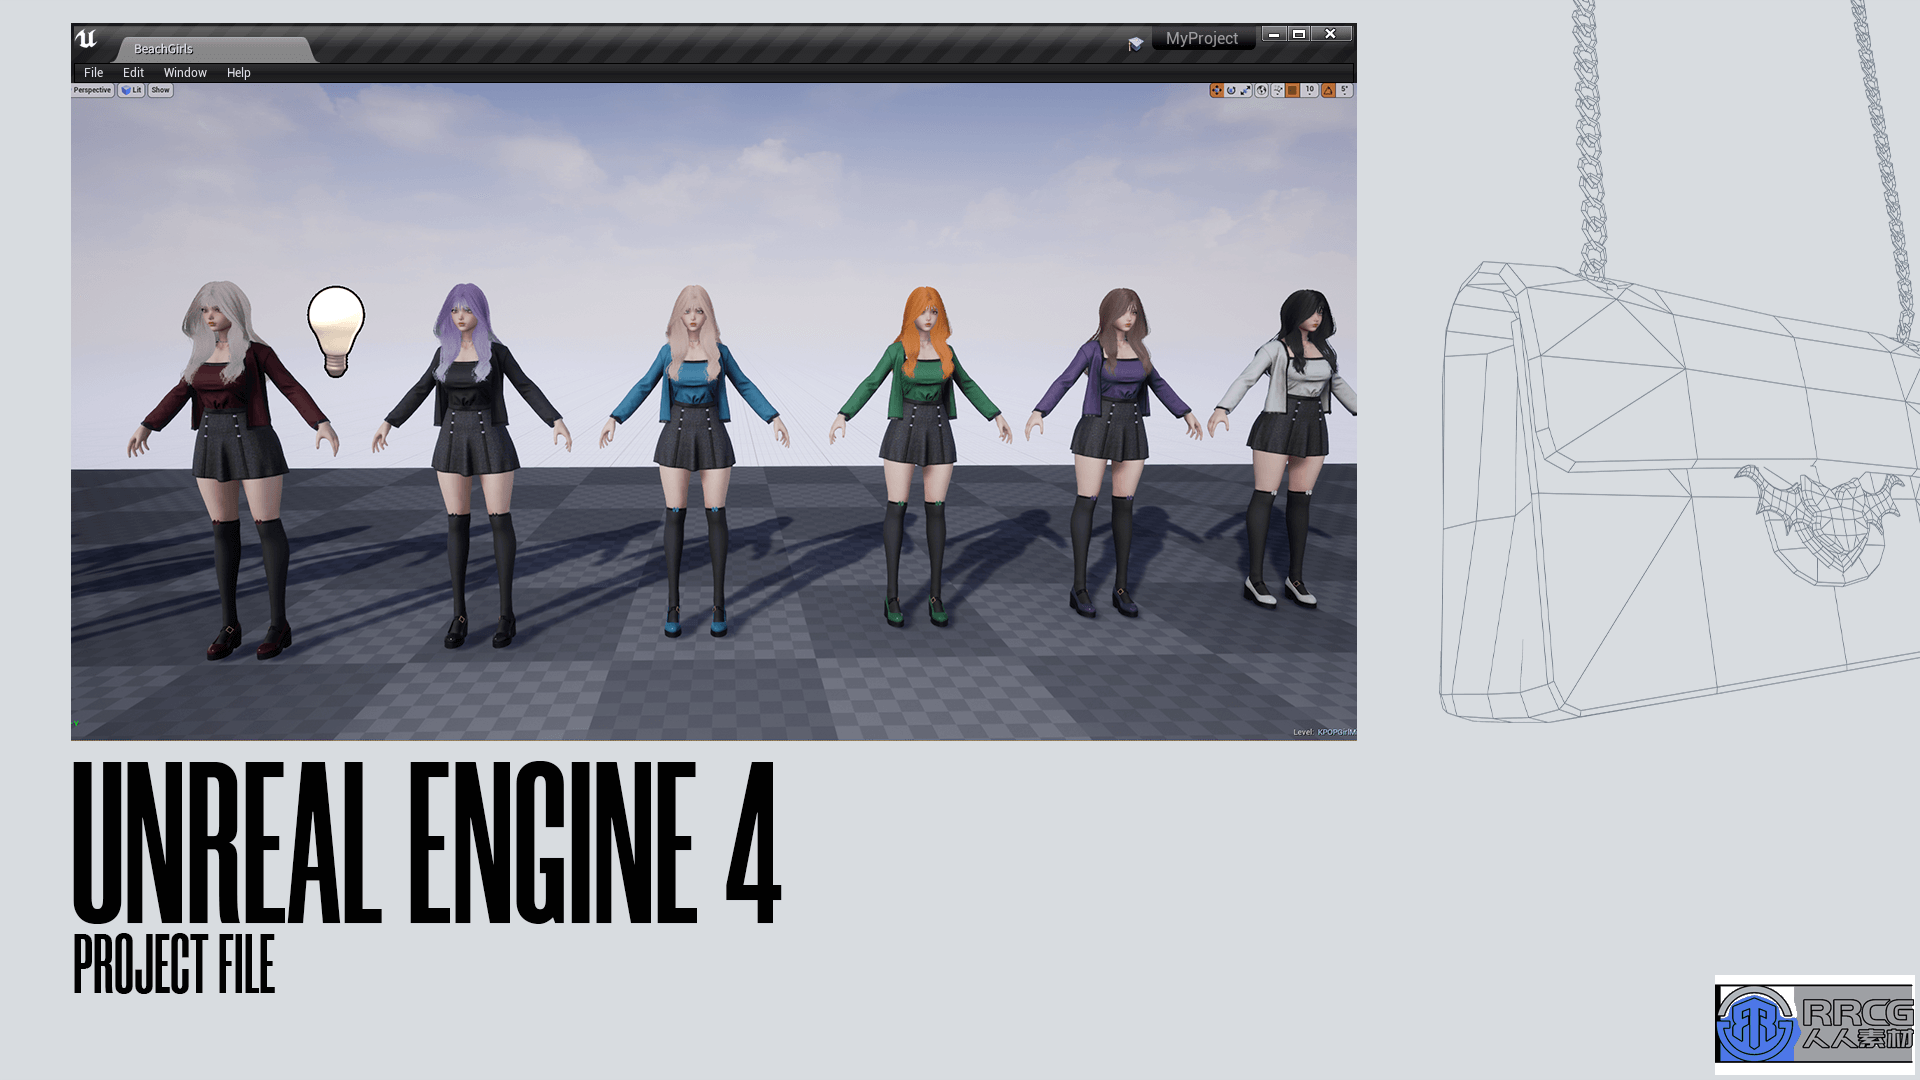Toggle surface snapping icon

pos(1278,90)
